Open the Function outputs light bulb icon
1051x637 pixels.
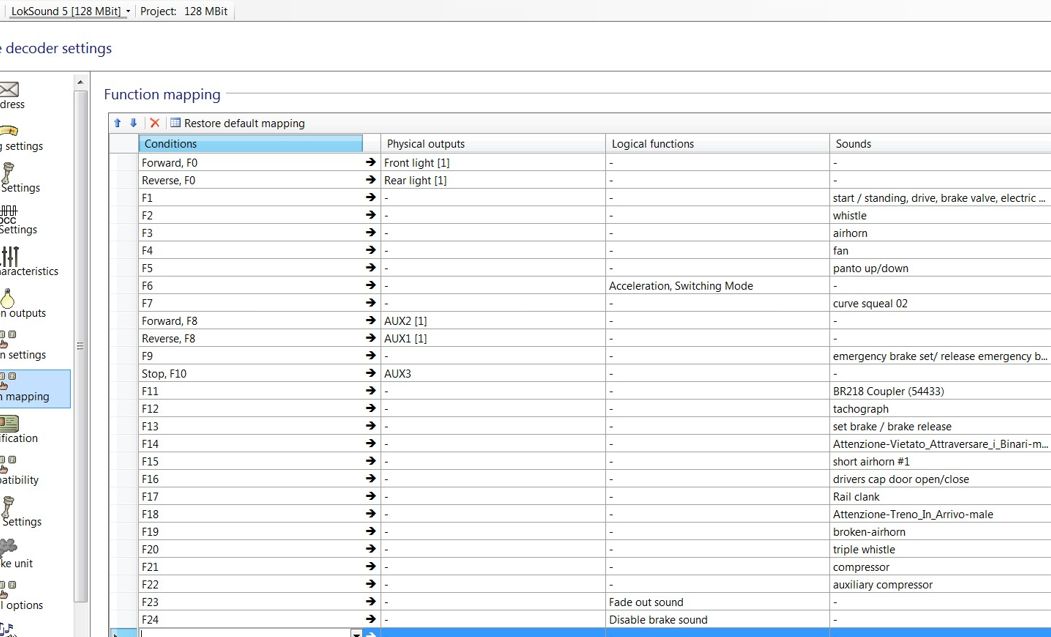[x=9, y=298]
